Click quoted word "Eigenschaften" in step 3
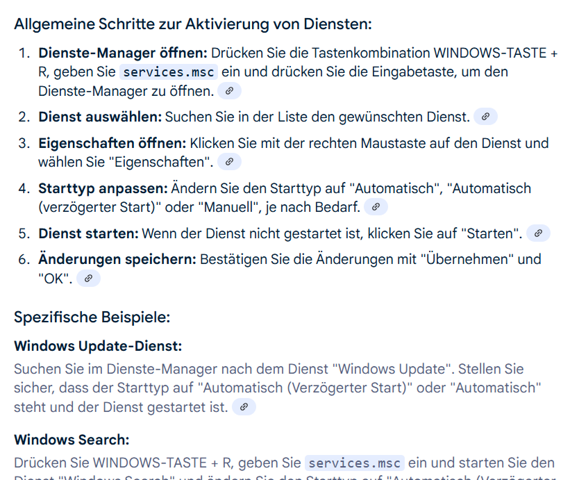This screenshot has width=579, height=480. [161, 162]
